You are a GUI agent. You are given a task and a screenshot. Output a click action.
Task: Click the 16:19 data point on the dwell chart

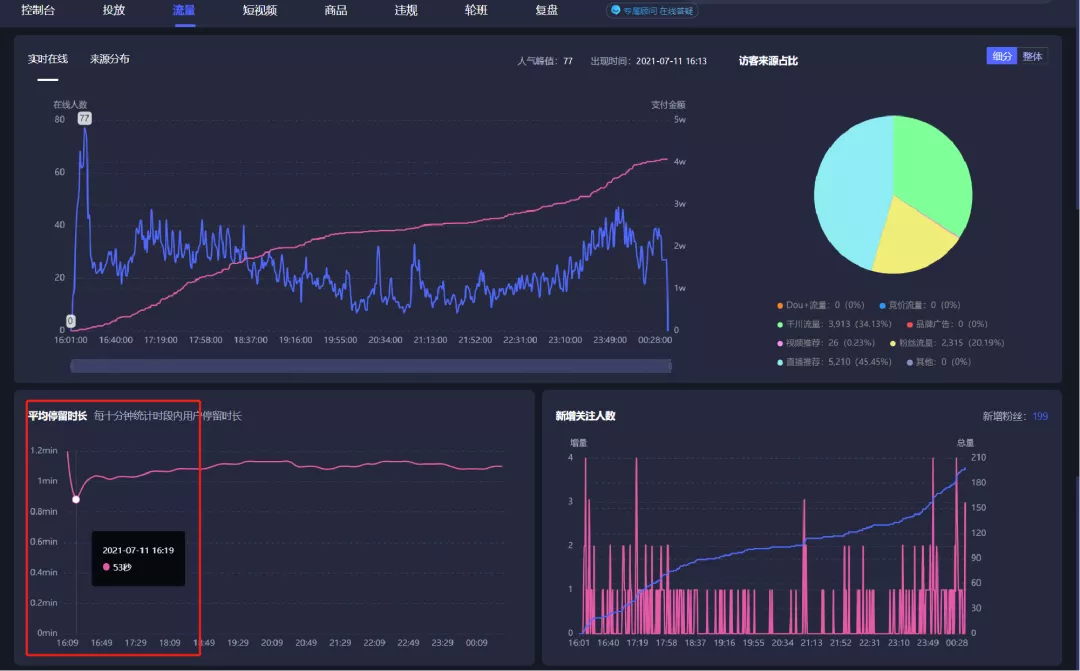click(x=76, y=499)
